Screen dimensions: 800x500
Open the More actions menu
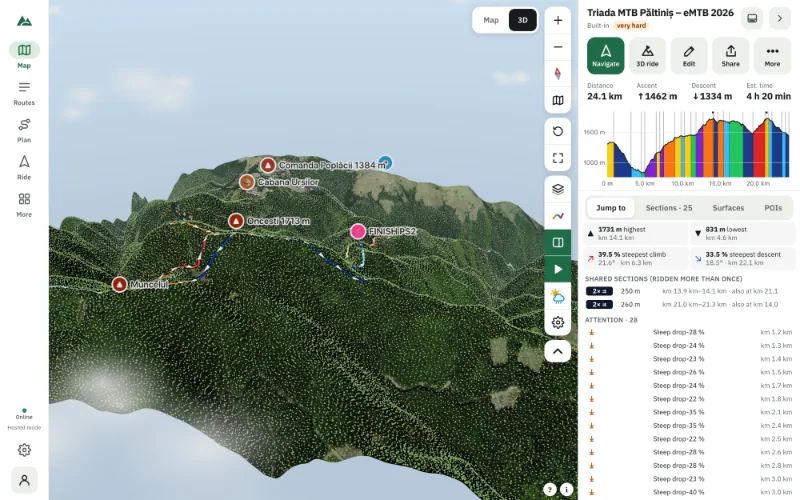772,55
